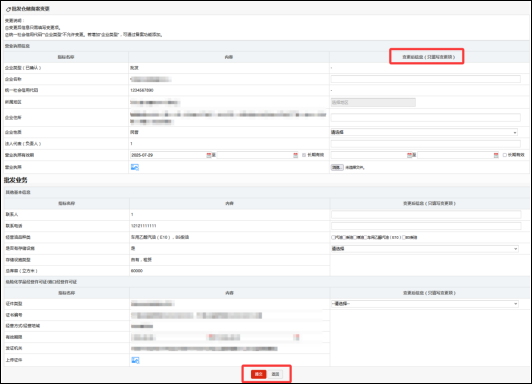
Task: Open calendar for current license end date
Action: tap(296, 155)
